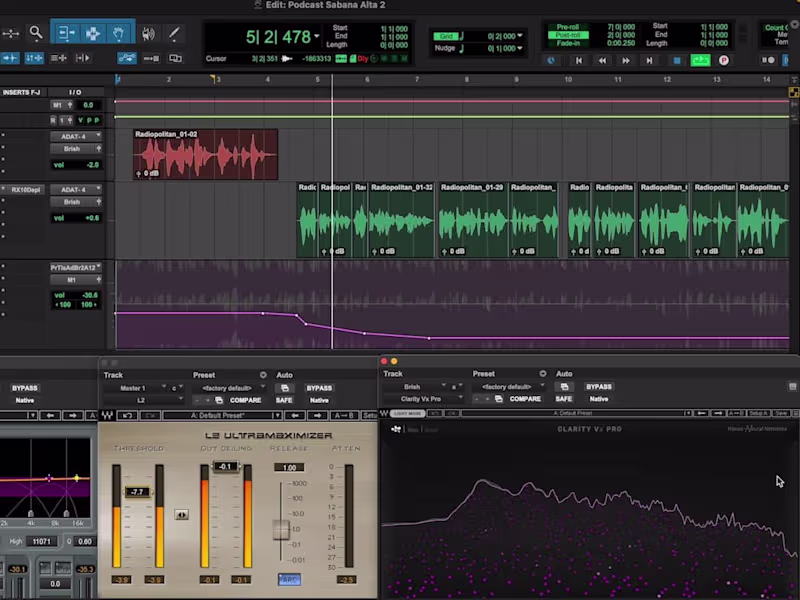Viewport: 800px width, 600px height.
Task: Click the L2 threshold link arrows button
Action: (x=181, y=515)
